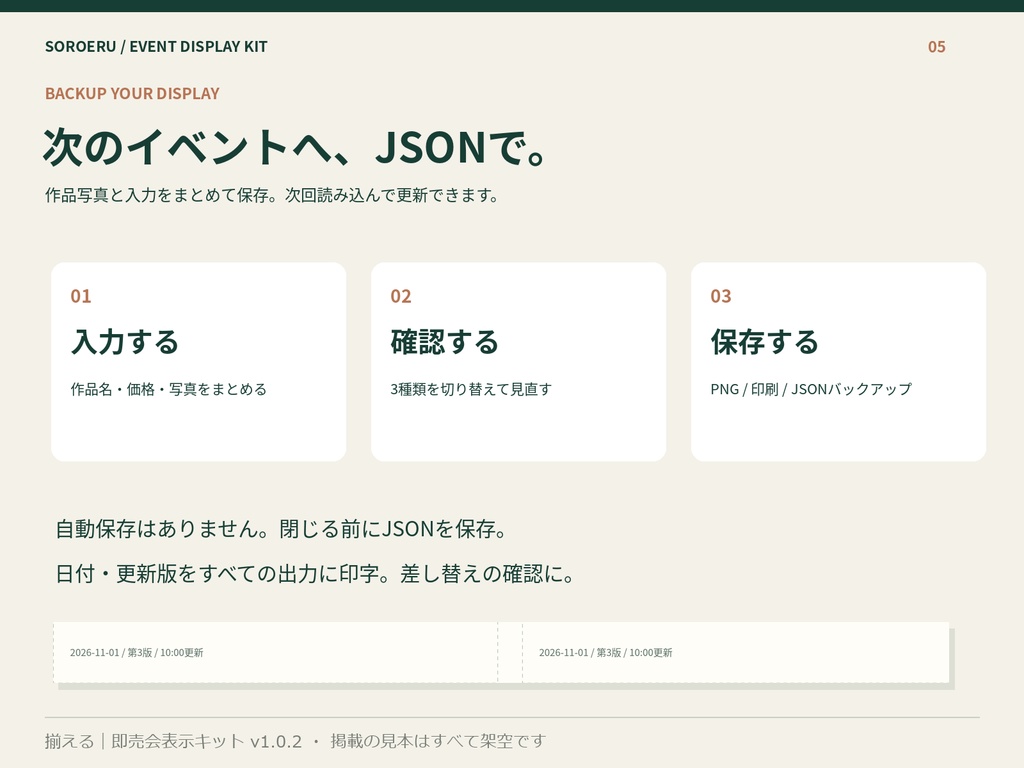Click the headline 次のイベントへ、JSONで。
The image size is (1024, 768).
pos(295,147)
